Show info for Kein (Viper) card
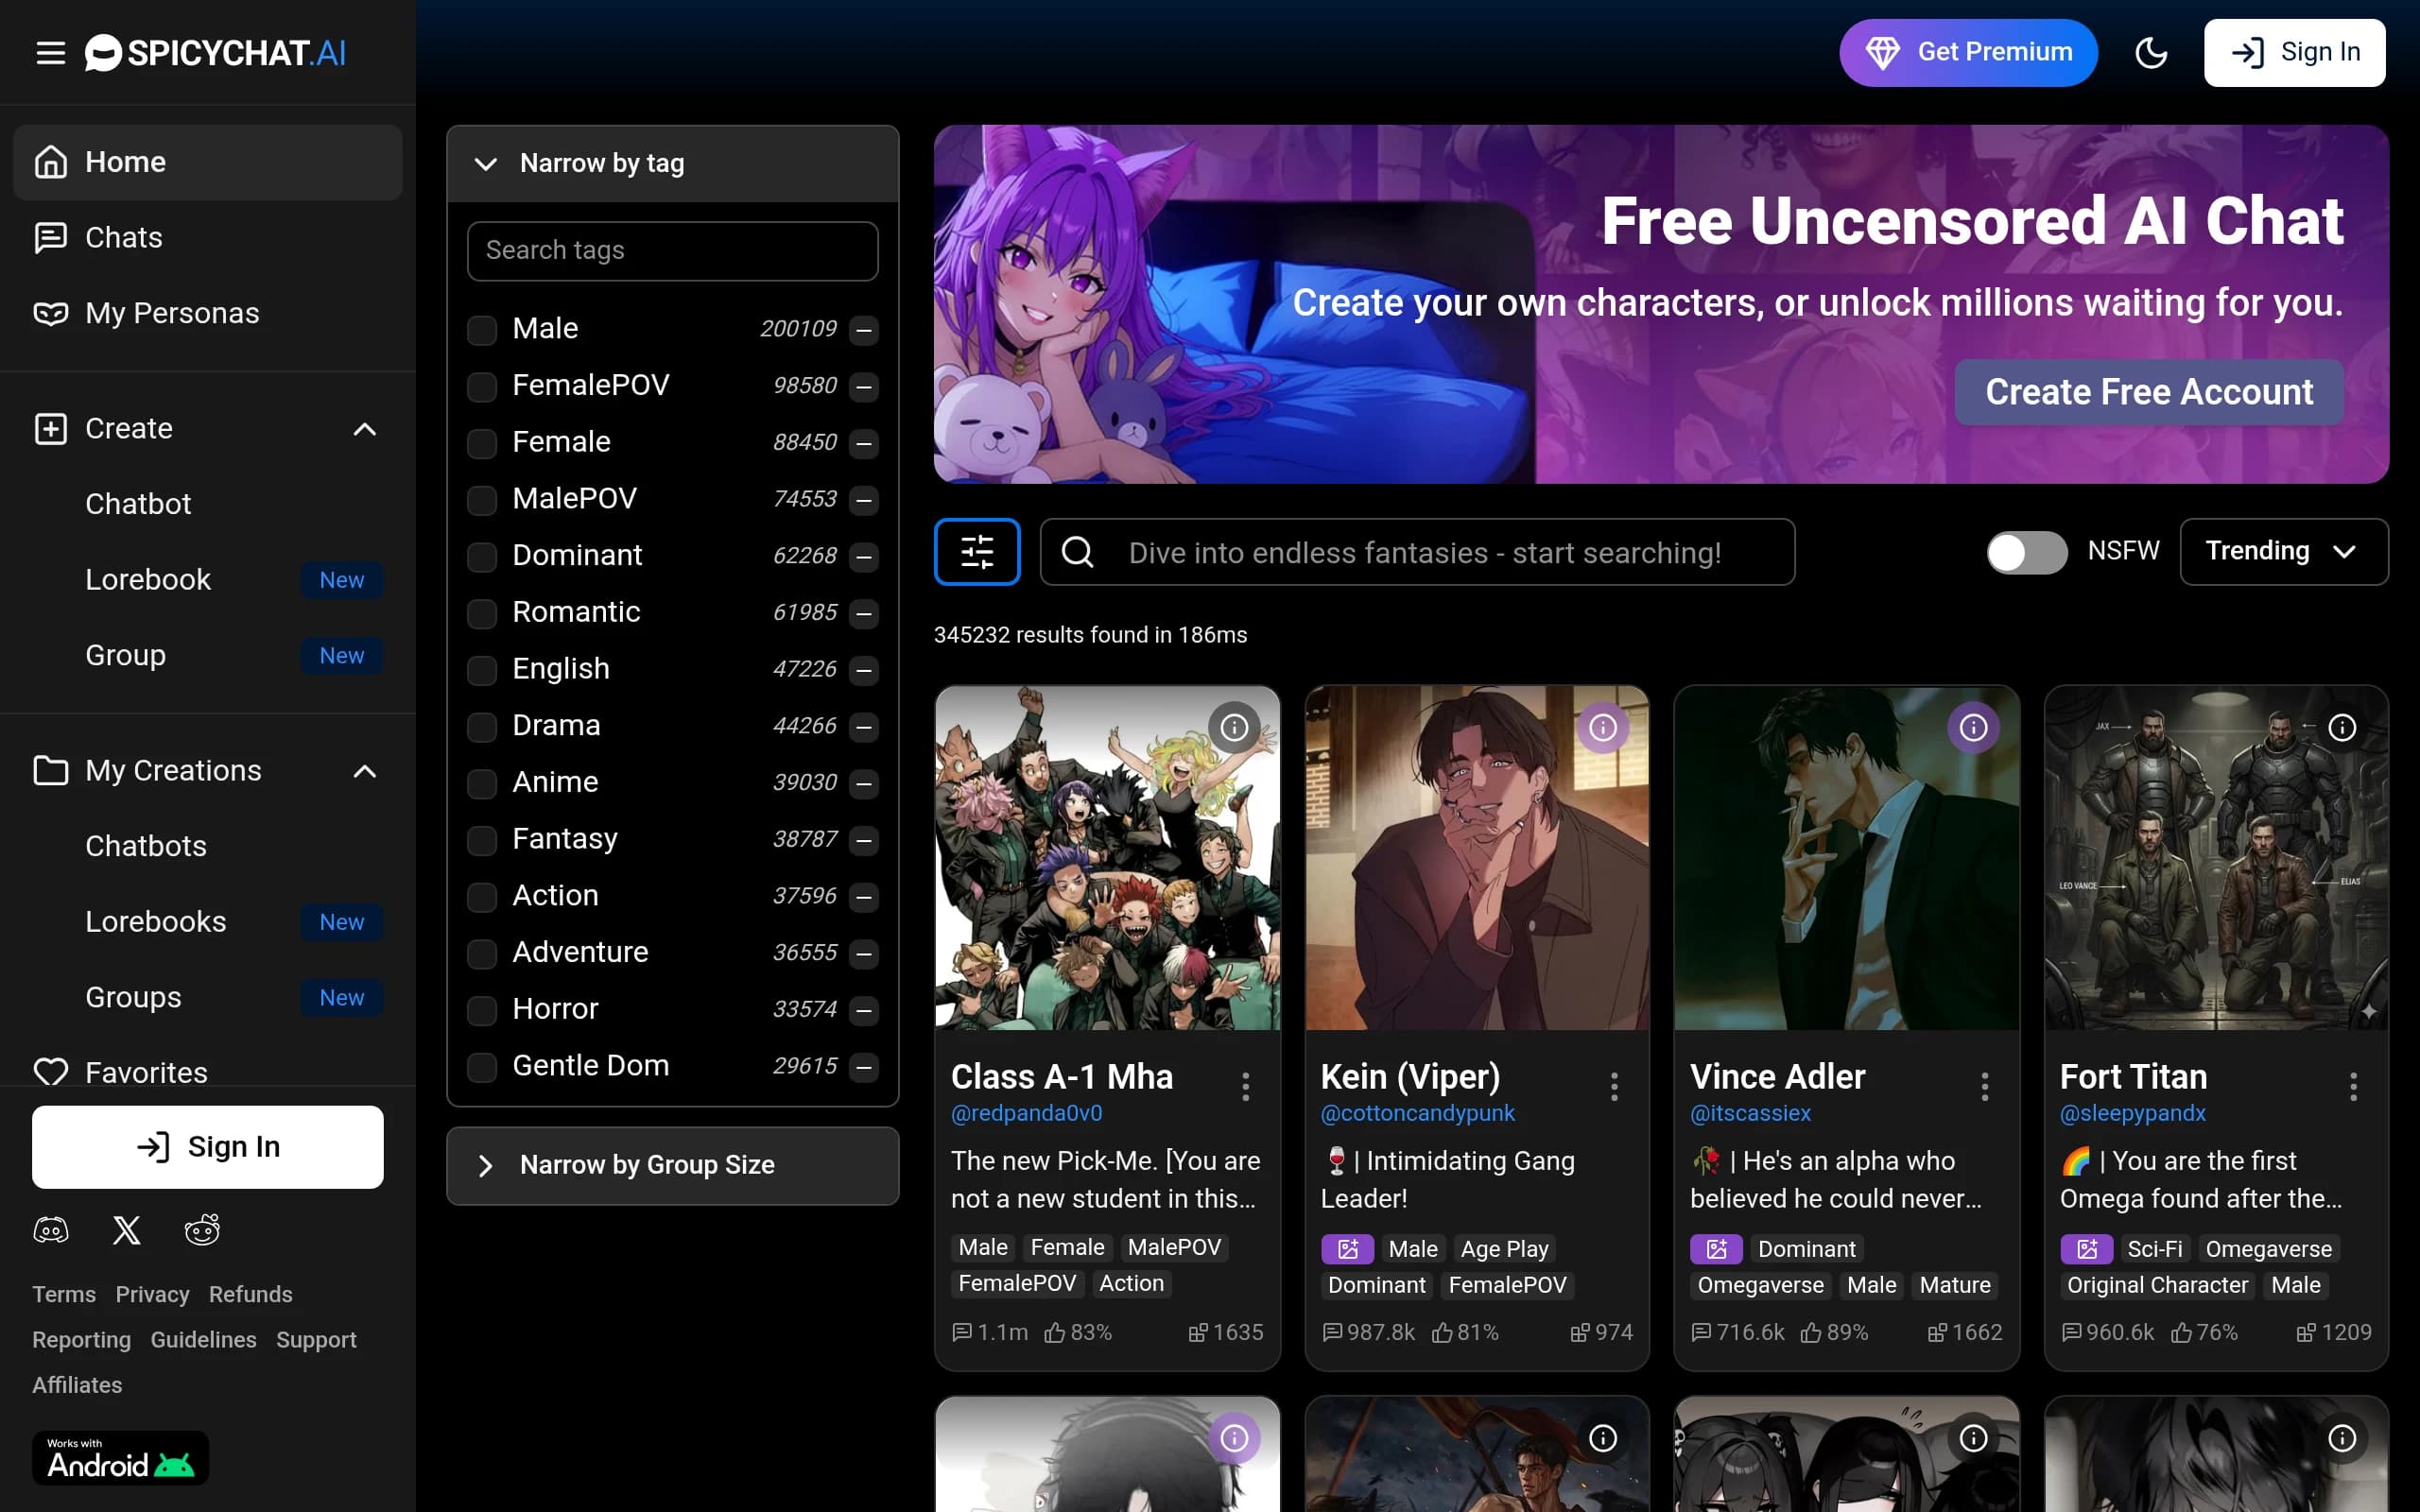The image size is (2420, 1512). (x=1603, y=727)
